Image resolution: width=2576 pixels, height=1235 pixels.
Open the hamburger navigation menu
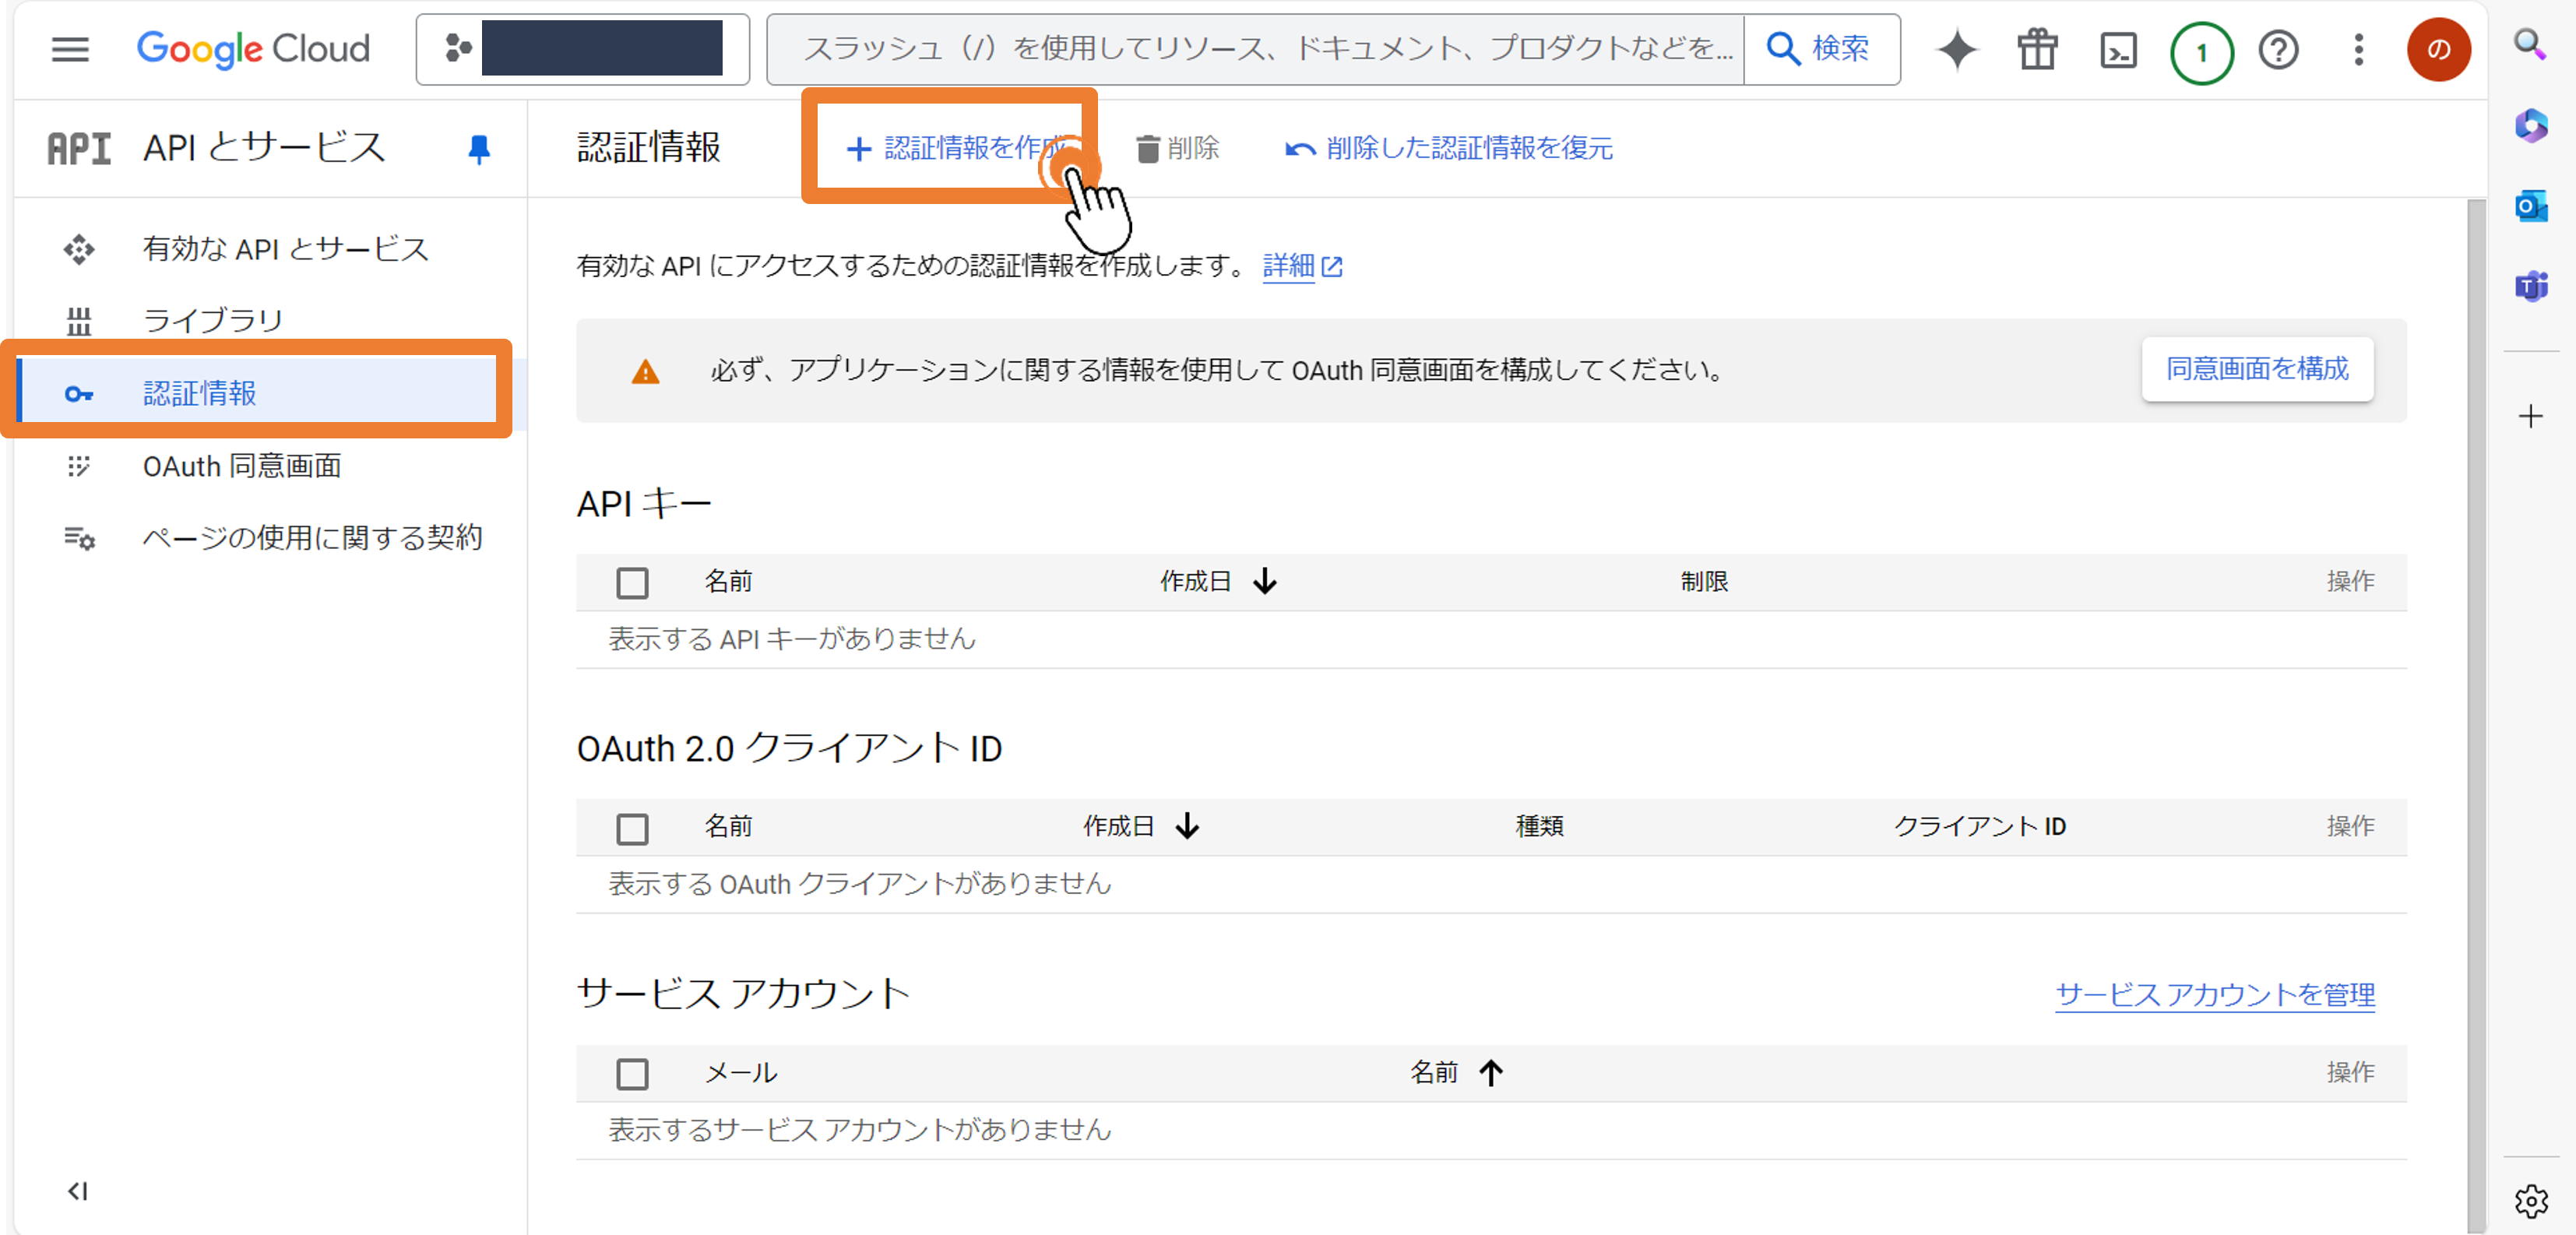click(70, 49)
